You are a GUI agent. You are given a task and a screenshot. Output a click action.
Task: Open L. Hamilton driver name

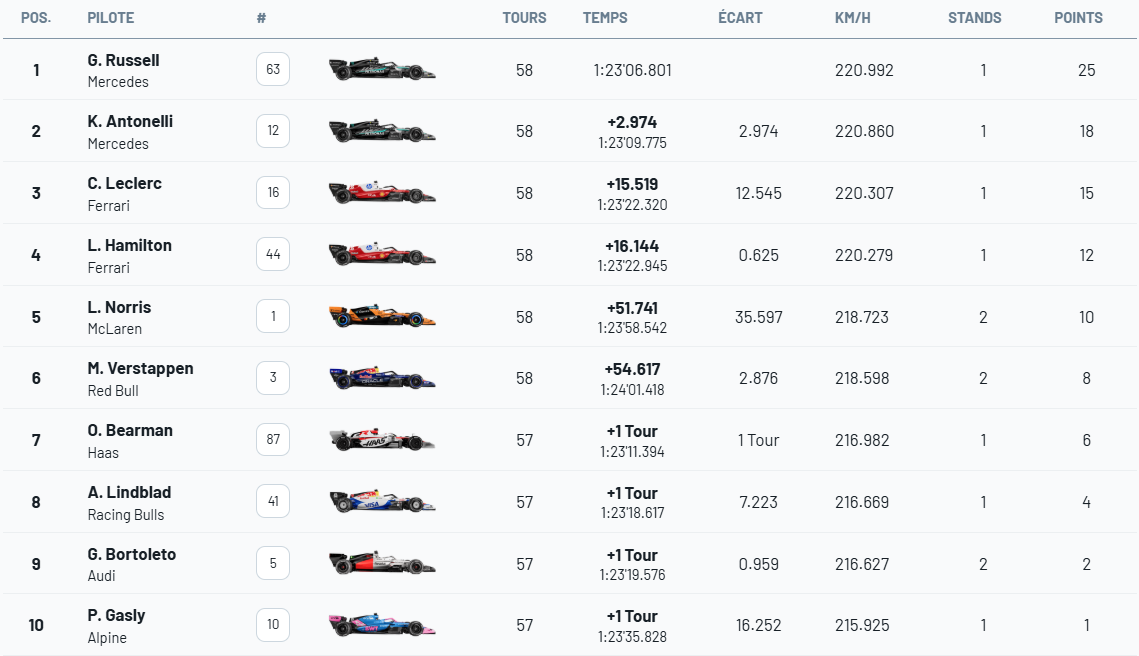click(129, 246)
